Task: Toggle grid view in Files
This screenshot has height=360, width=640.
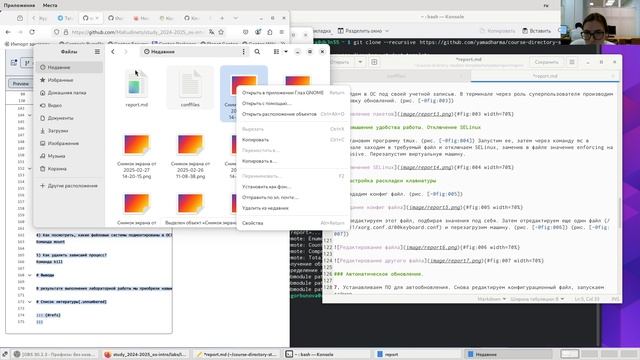Action: point(276,52)
